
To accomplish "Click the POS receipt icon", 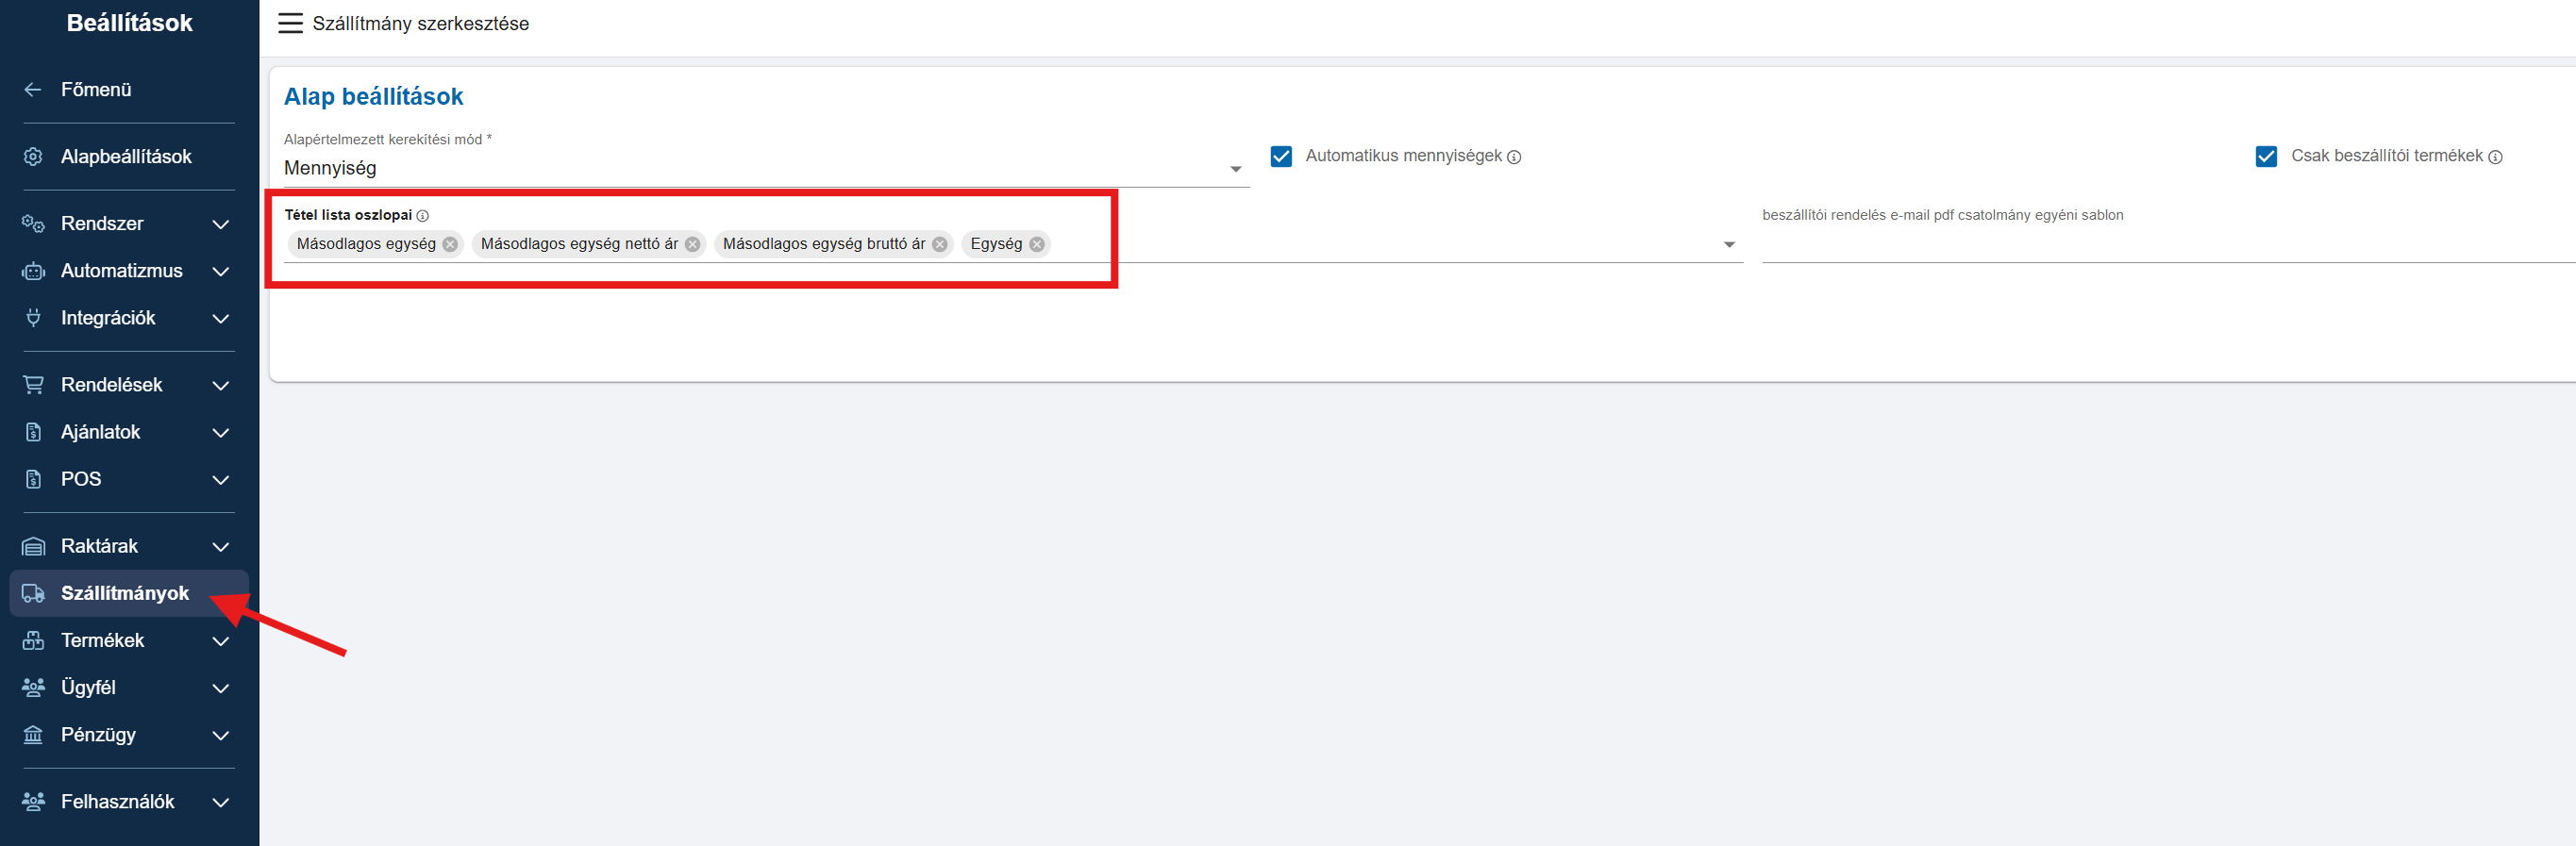I will [x=33, y=479].
